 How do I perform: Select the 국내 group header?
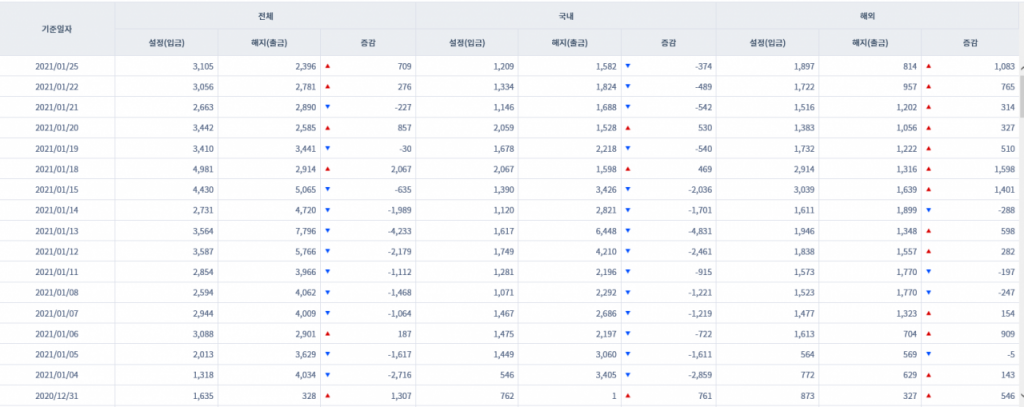[x=565, y=16]
